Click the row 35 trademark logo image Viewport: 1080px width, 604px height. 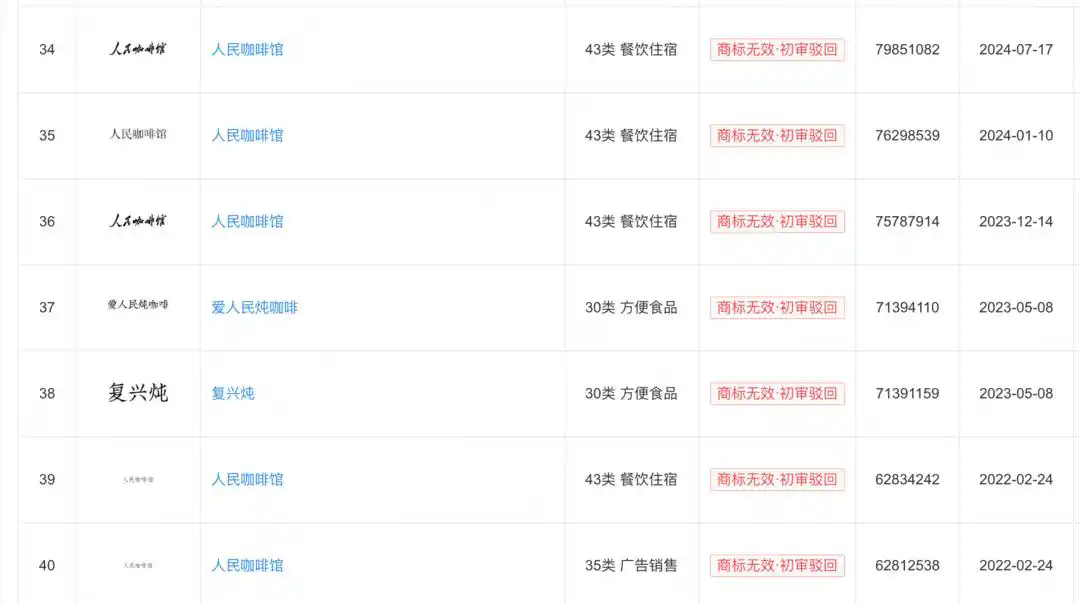coord(138,134)
